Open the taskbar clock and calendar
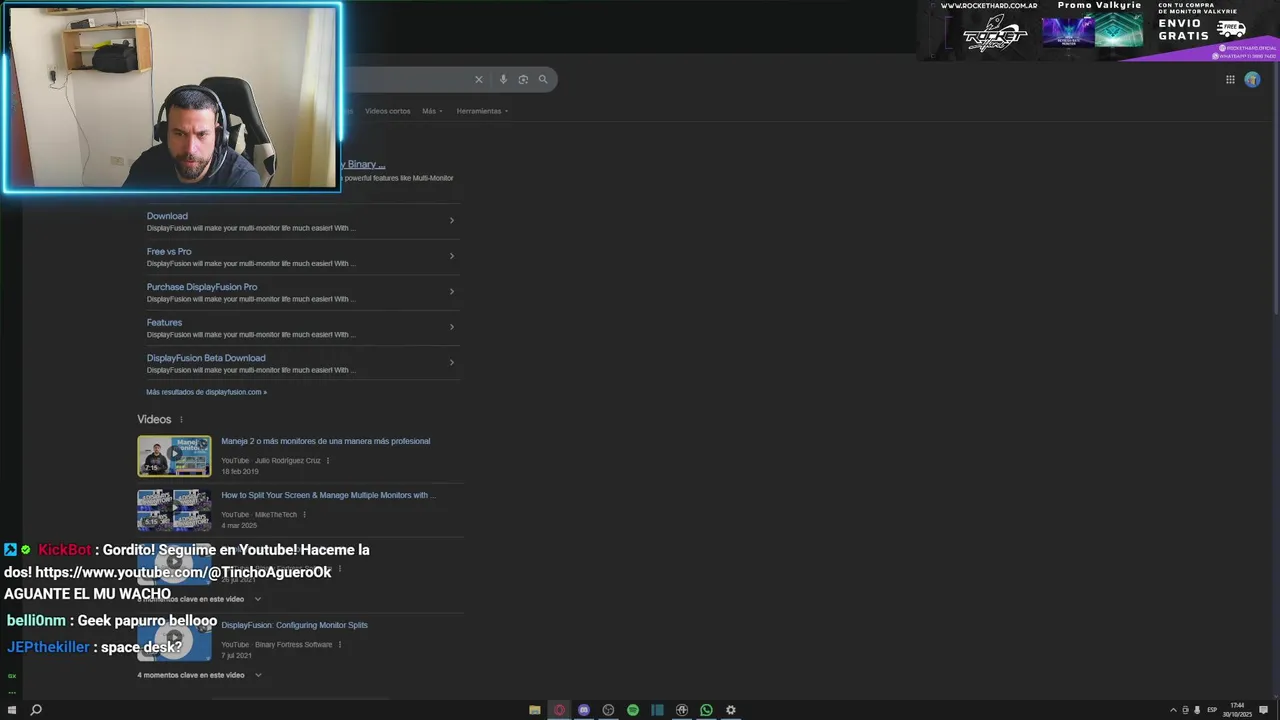 click(x=1237, y=710)
